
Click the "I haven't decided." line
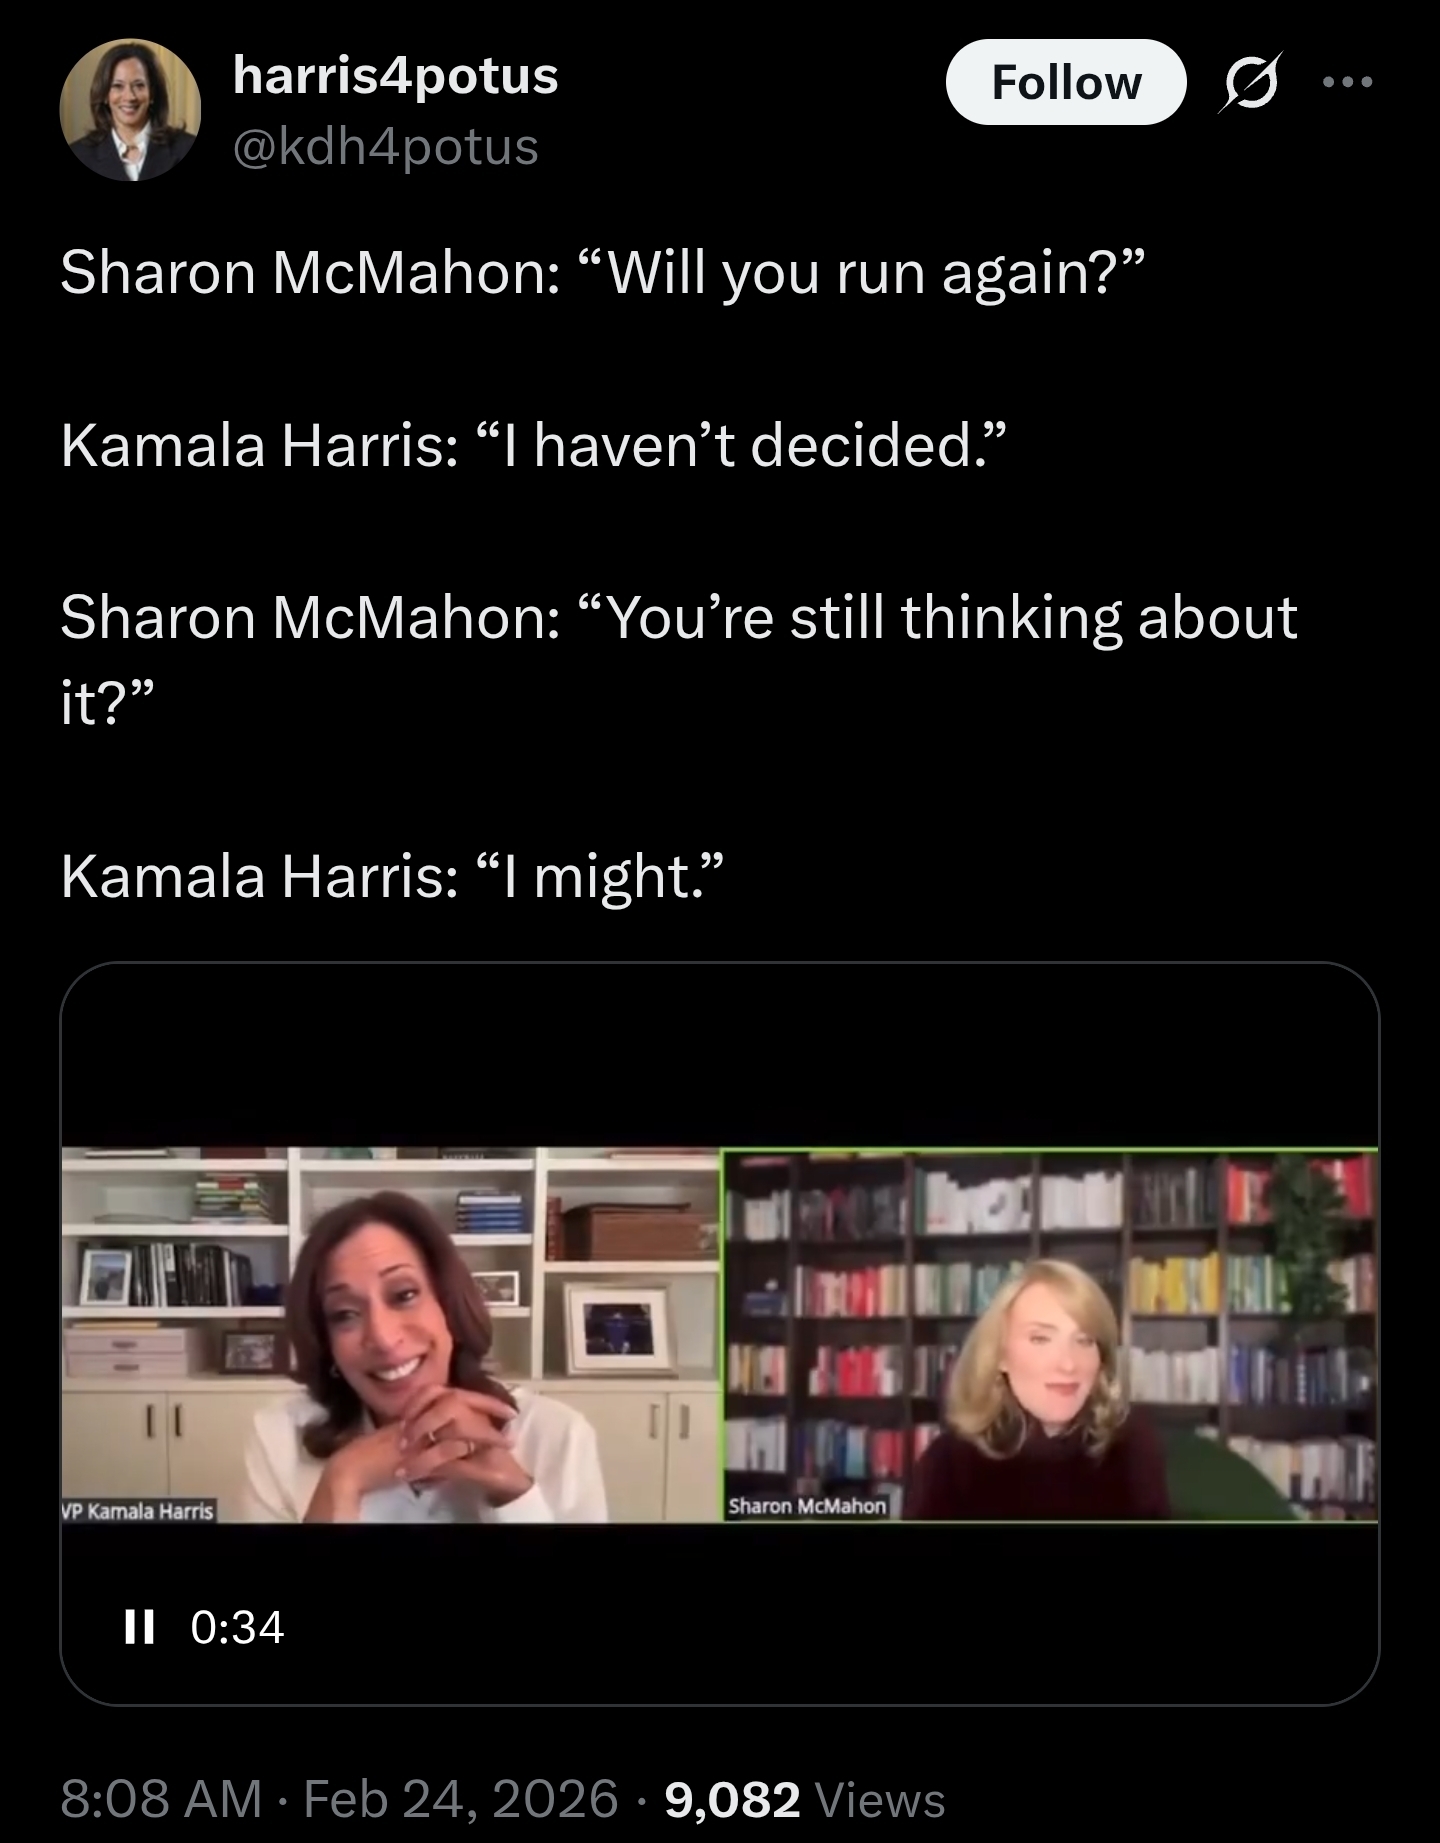531,445
